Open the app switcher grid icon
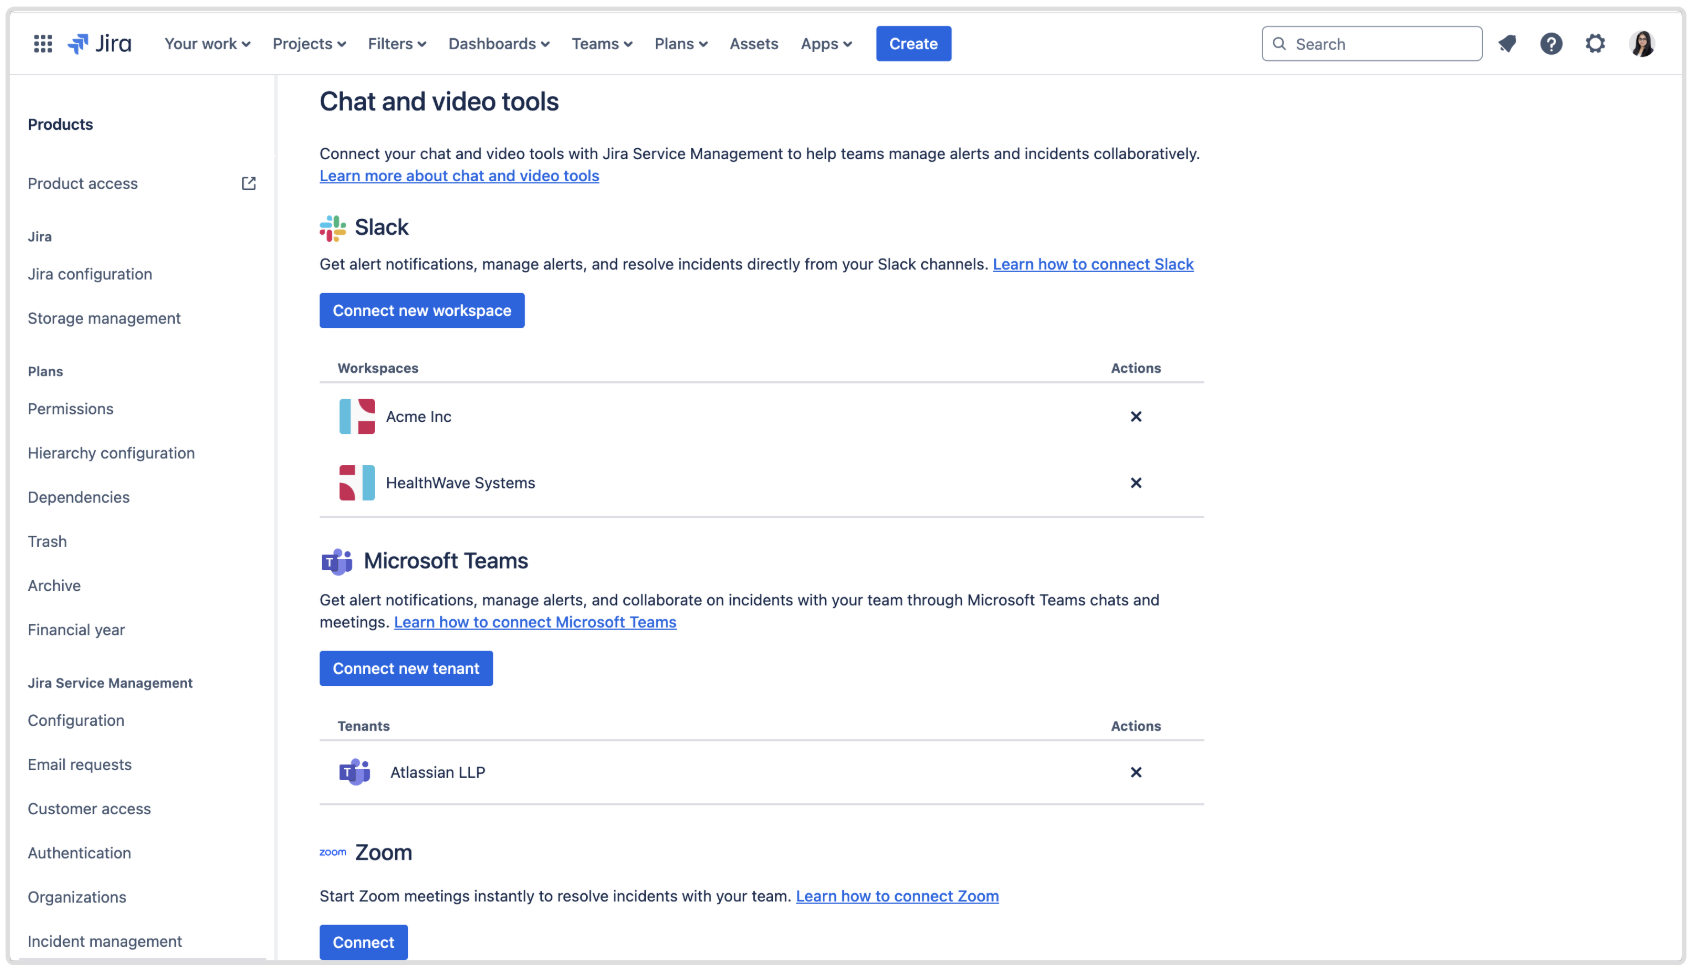The image size is (1694, 974). coord(42,43)
